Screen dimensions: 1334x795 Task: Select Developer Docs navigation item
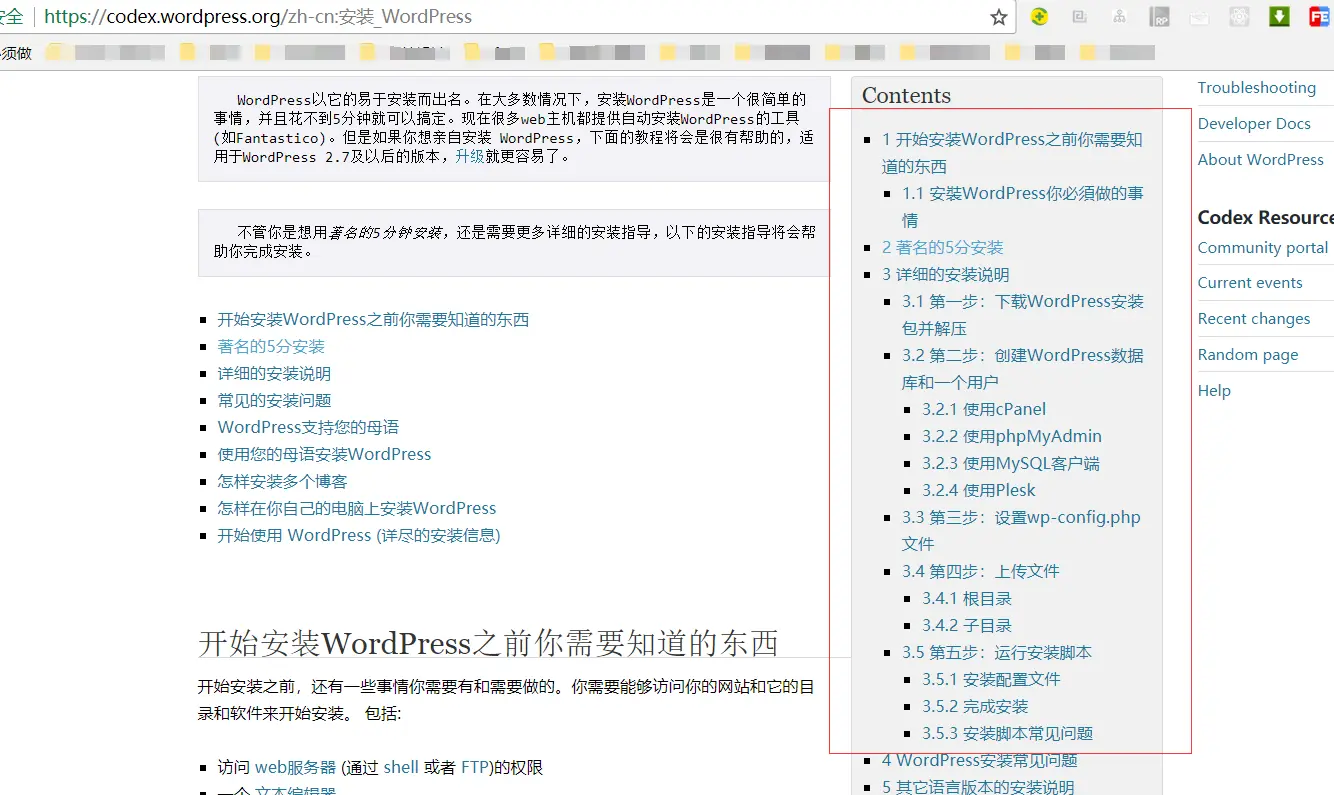[1254, 123]
